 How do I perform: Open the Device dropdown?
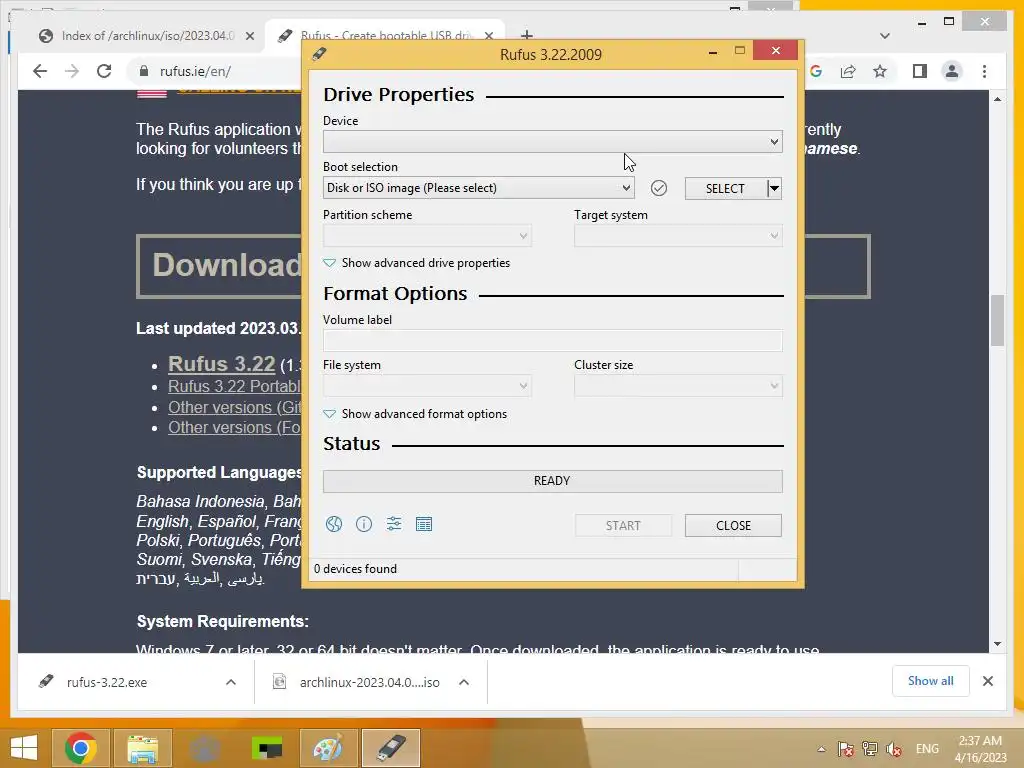552,142
